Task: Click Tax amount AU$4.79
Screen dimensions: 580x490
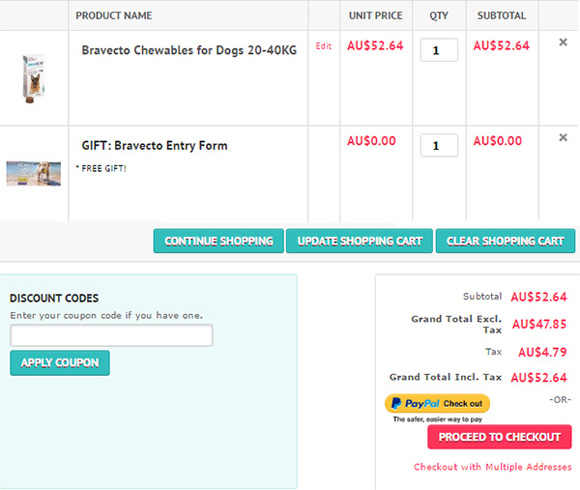Action: pyautogui.click(x=542, y=352)
